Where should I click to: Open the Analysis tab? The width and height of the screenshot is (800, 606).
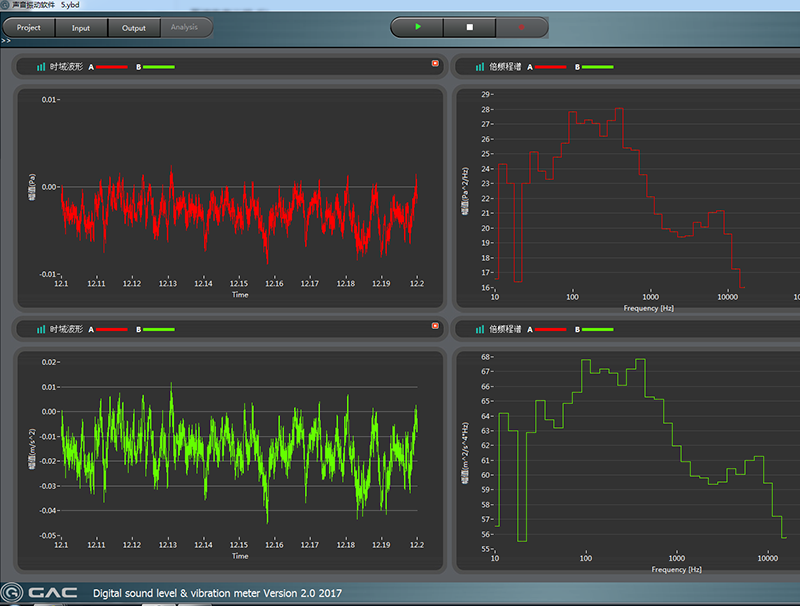point(185,27)
